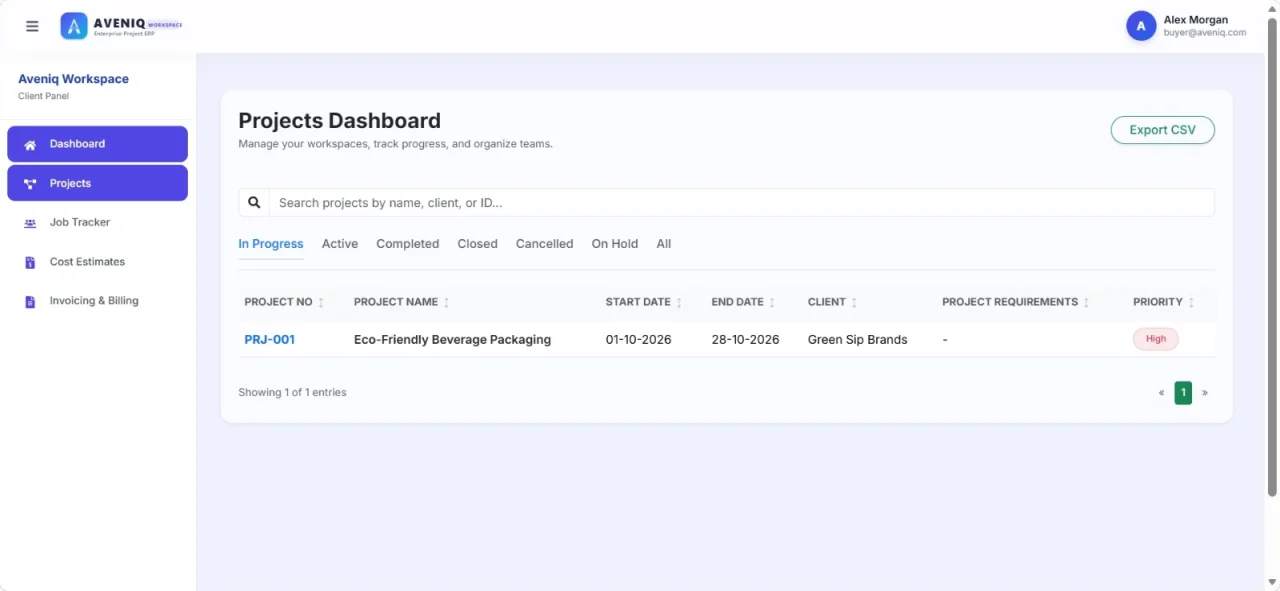Screen dimensions: 1280x591
Task: Click Eco-Friendly Beverage Packaging project name
Action: click(x=452, y=340)
